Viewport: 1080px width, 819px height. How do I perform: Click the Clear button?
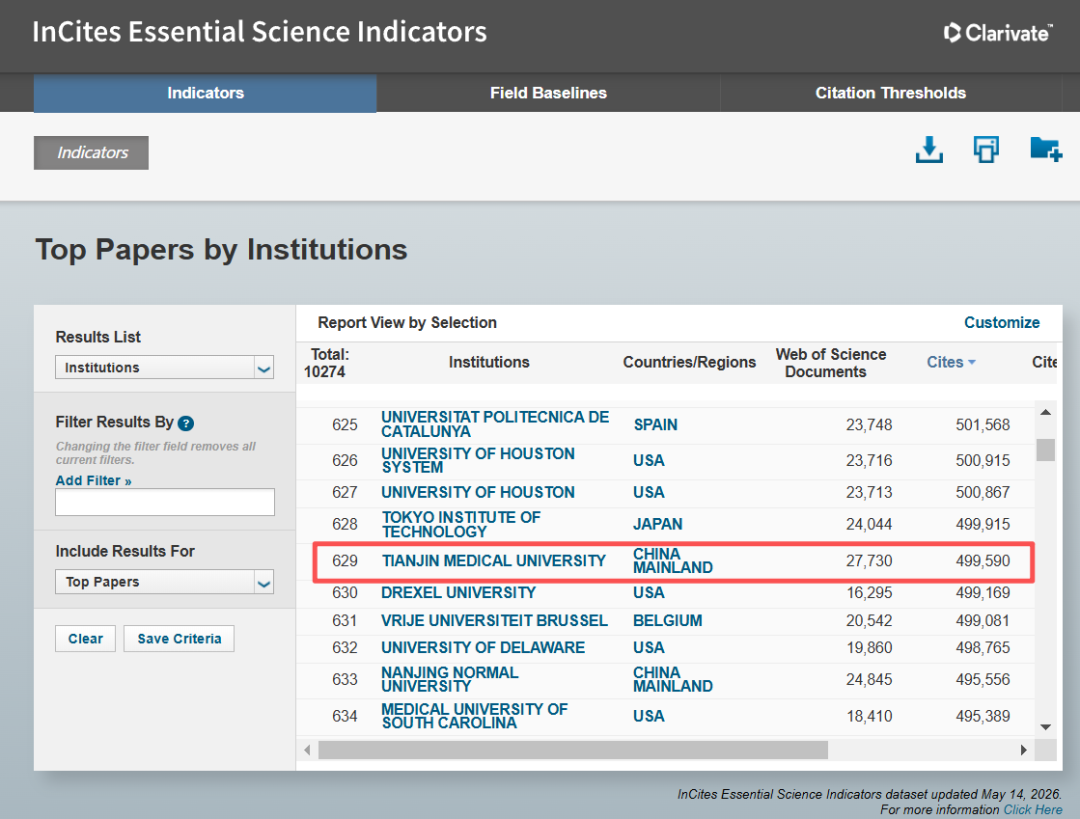(85, 639)
